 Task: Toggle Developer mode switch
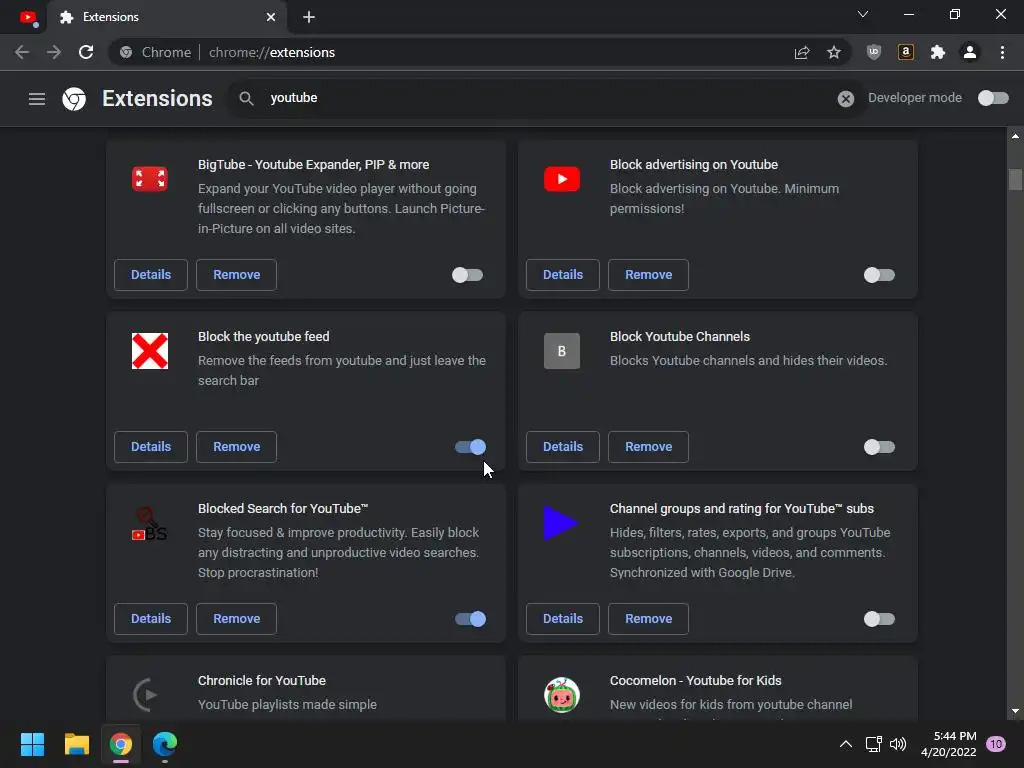993,98
